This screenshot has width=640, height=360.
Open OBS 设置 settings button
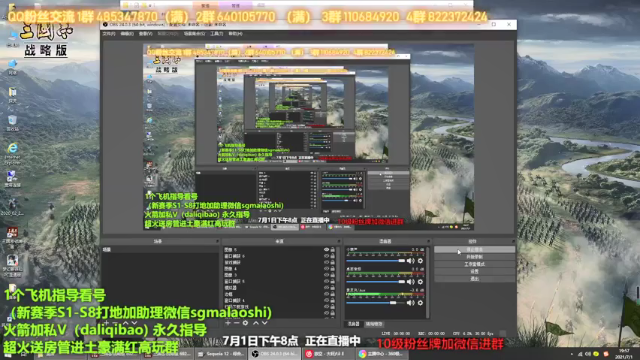pos(474,271)
